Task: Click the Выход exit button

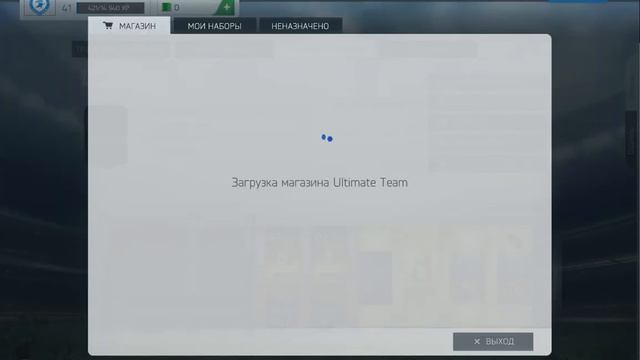Action: [x=493, y=341]
